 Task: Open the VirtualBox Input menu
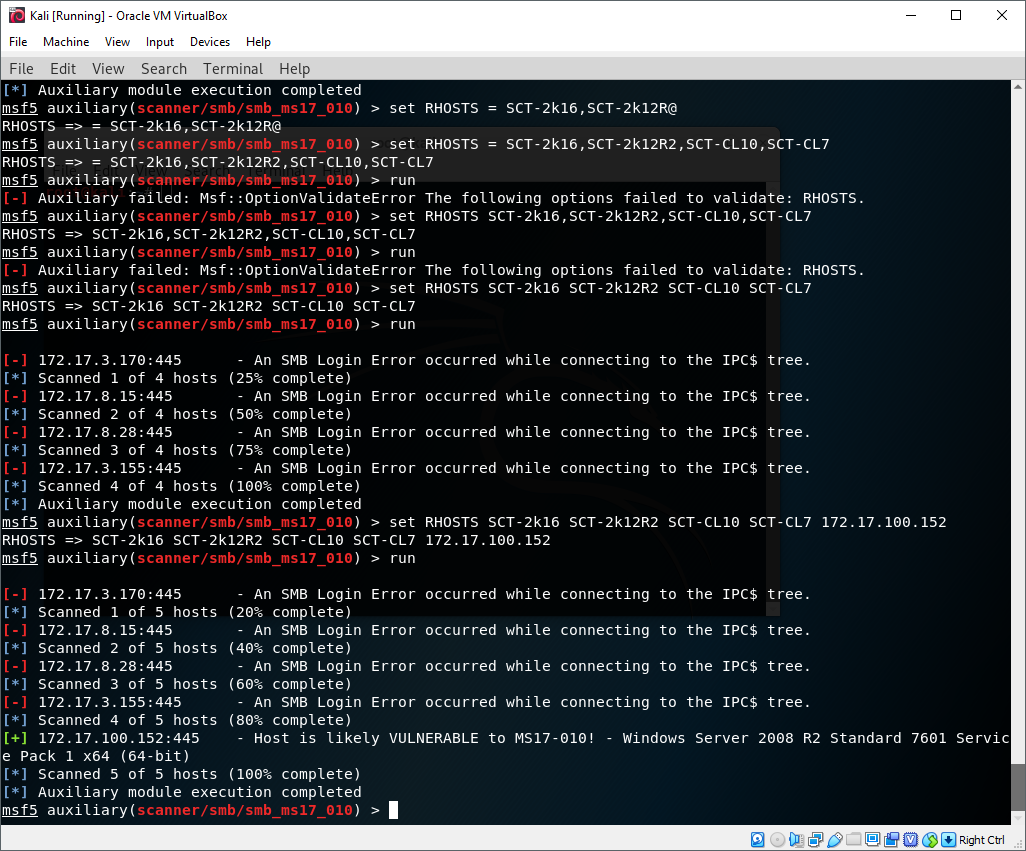160,42
